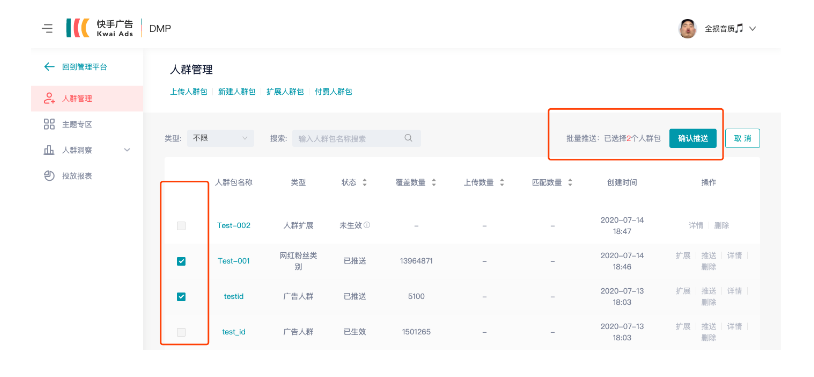Screen dimensions: 814x377
Task: Click the 主题专区 grid icon
Action: pos(49,124)
